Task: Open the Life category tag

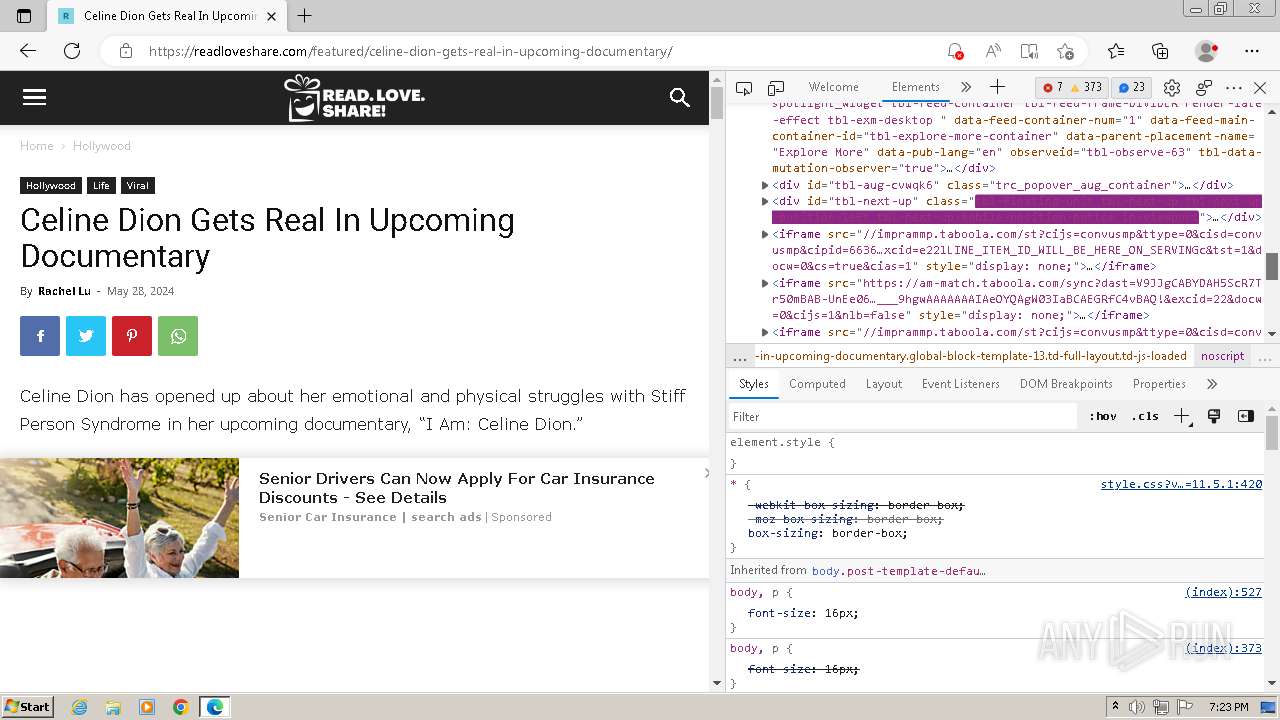Action: (x=101, y=186)
